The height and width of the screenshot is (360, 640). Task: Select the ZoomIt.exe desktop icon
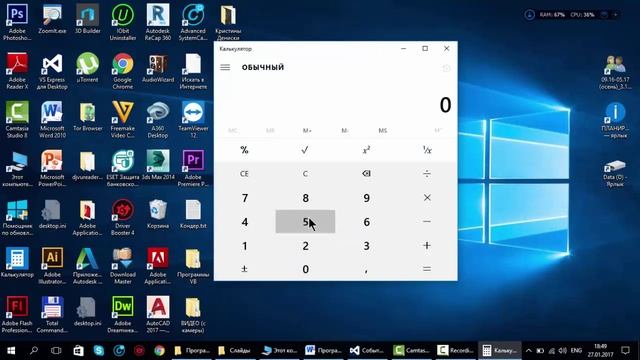[x=52, y=19]
